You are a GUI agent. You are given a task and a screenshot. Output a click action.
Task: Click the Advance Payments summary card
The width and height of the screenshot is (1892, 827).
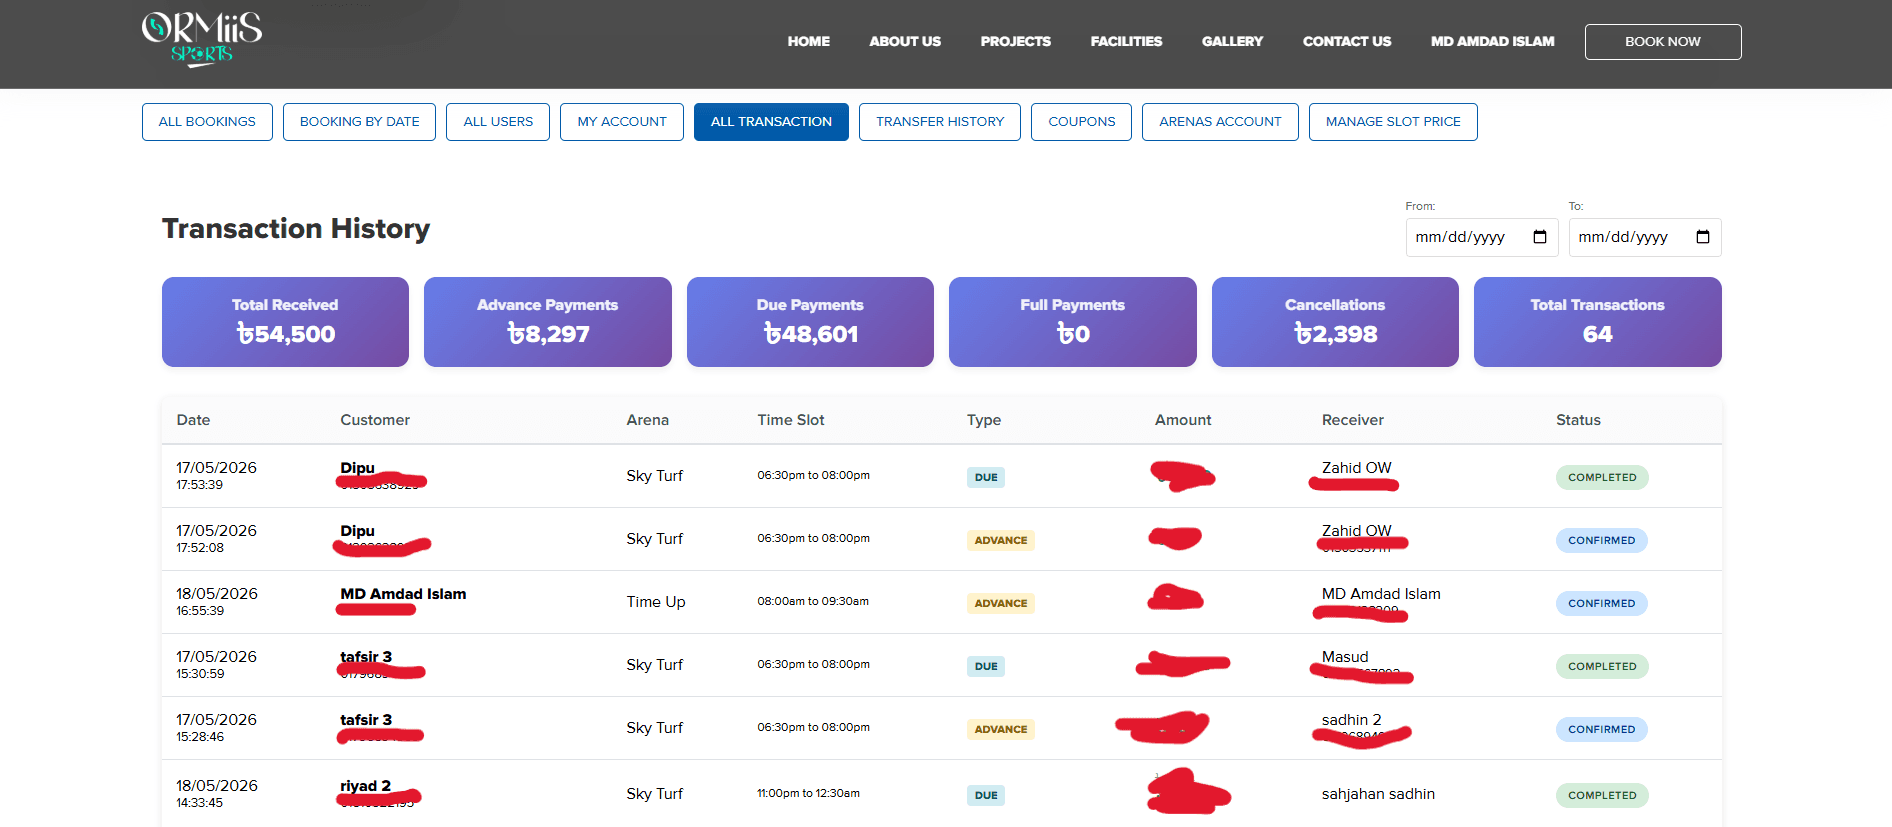click(548, 322)
